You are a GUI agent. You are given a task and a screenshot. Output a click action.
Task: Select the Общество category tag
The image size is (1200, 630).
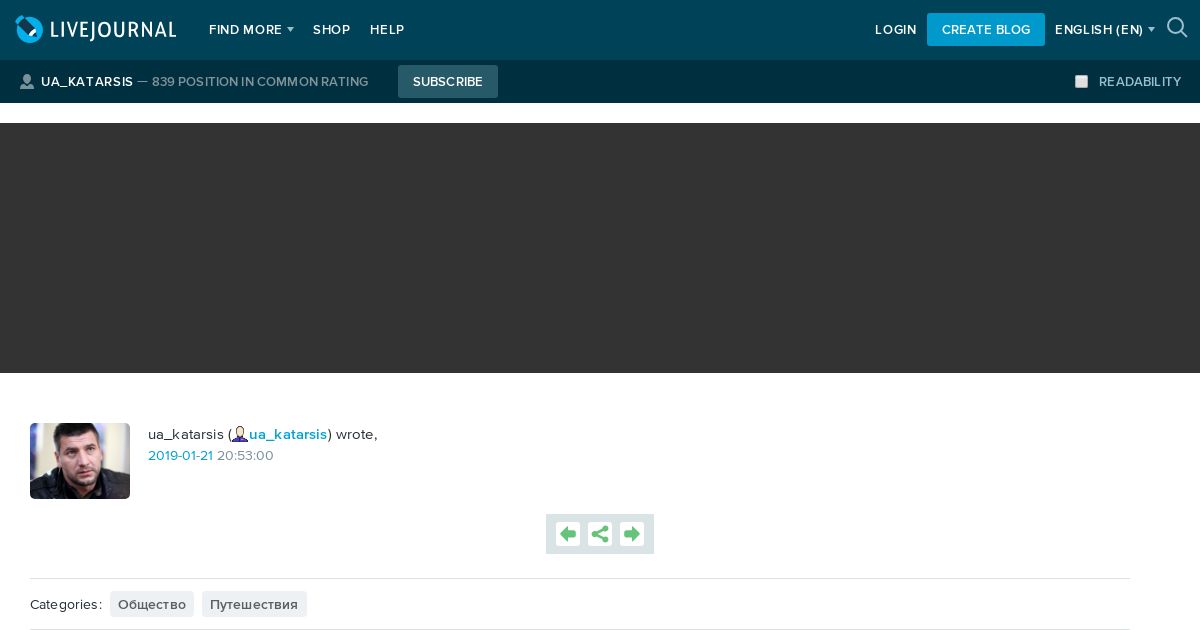click(152, 604)
